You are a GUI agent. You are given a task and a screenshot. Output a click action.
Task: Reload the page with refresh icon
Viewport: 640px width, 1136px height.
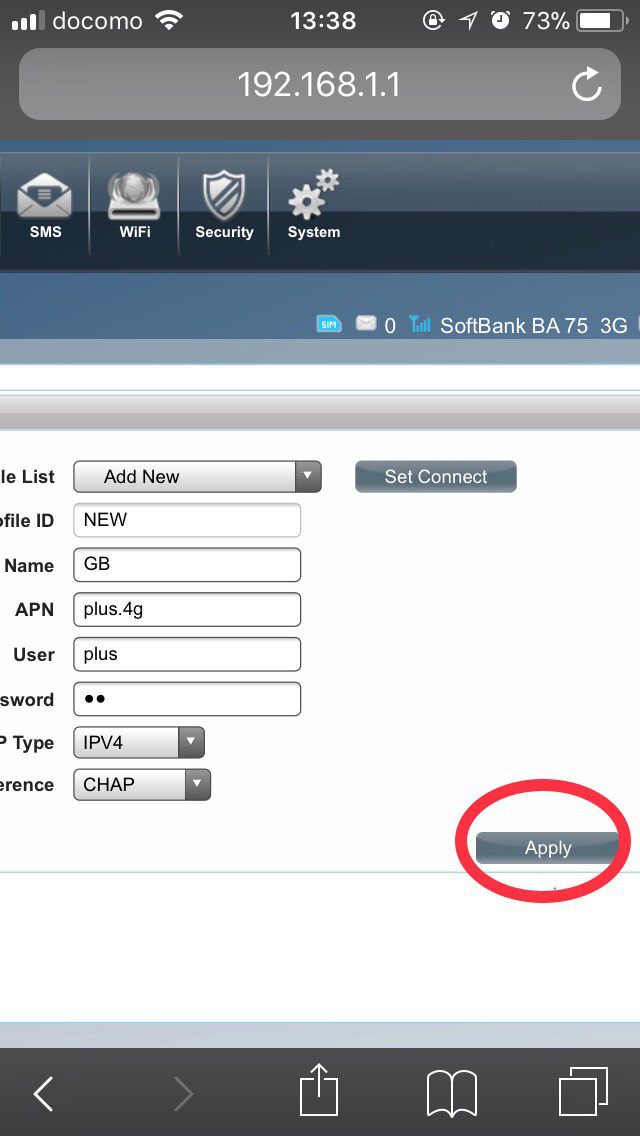click(x=587, y=85)
